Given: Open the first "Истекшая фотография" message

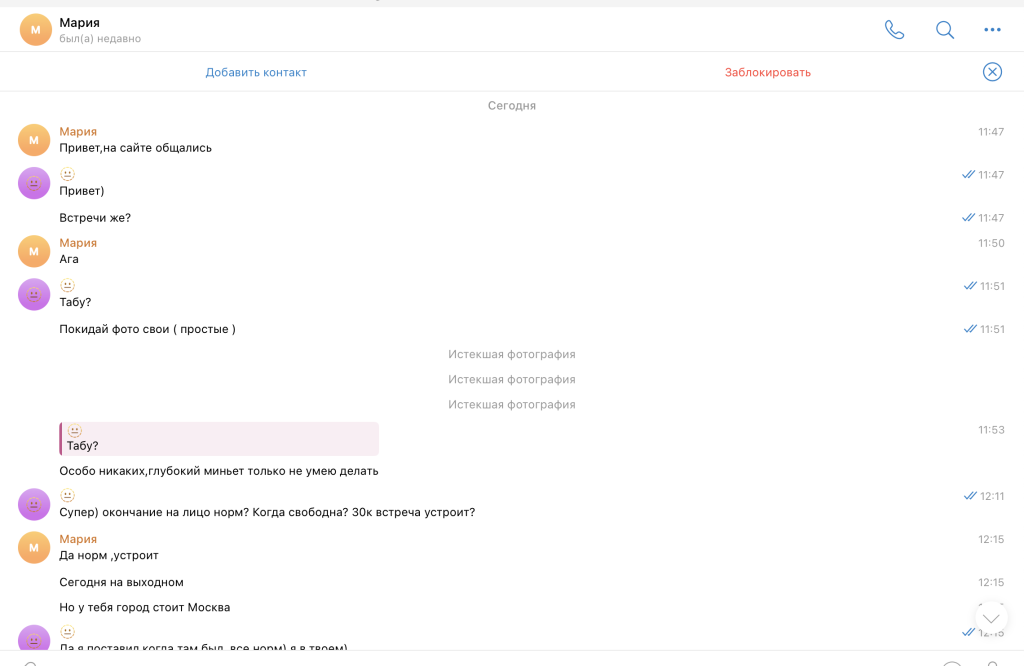Looking at the screenshot, I should tap(511, 354).
